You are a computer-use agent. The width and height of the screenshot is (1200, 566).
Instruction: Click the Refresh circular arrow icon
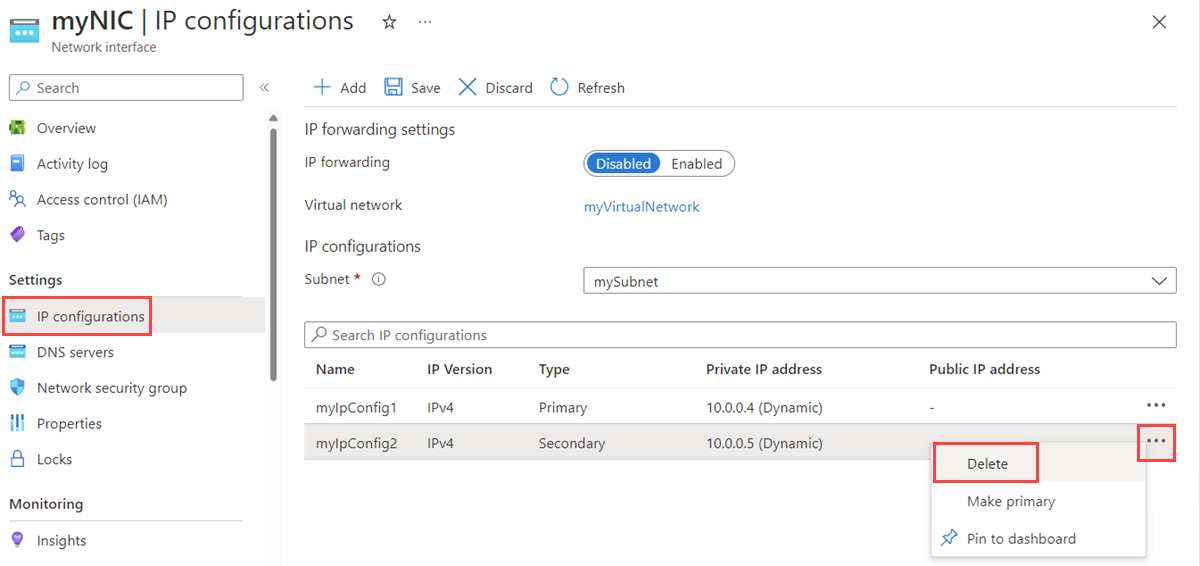[x=559, y=87]
